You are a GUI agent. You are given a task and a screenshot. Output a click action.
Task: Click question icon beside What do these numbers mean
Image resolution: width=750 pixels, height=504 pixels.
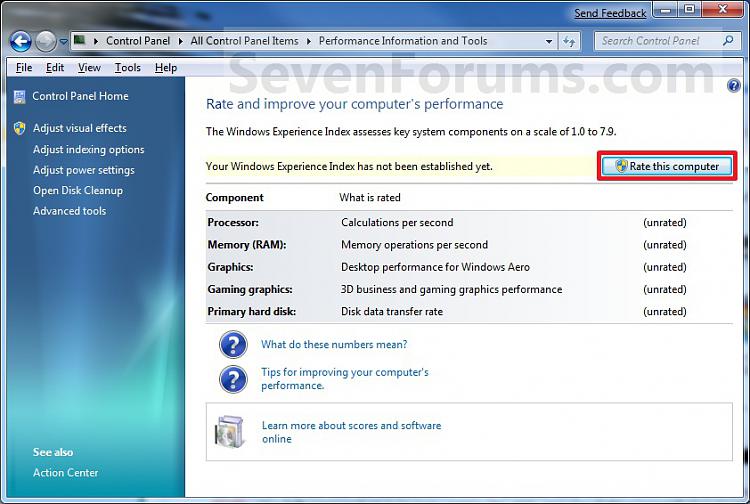(x=233, y=345)
